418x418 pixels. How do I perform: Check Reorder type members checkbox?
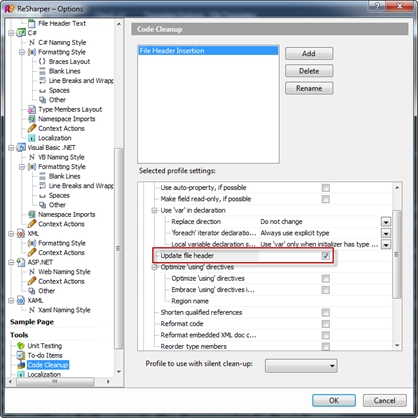coord(326,346)
